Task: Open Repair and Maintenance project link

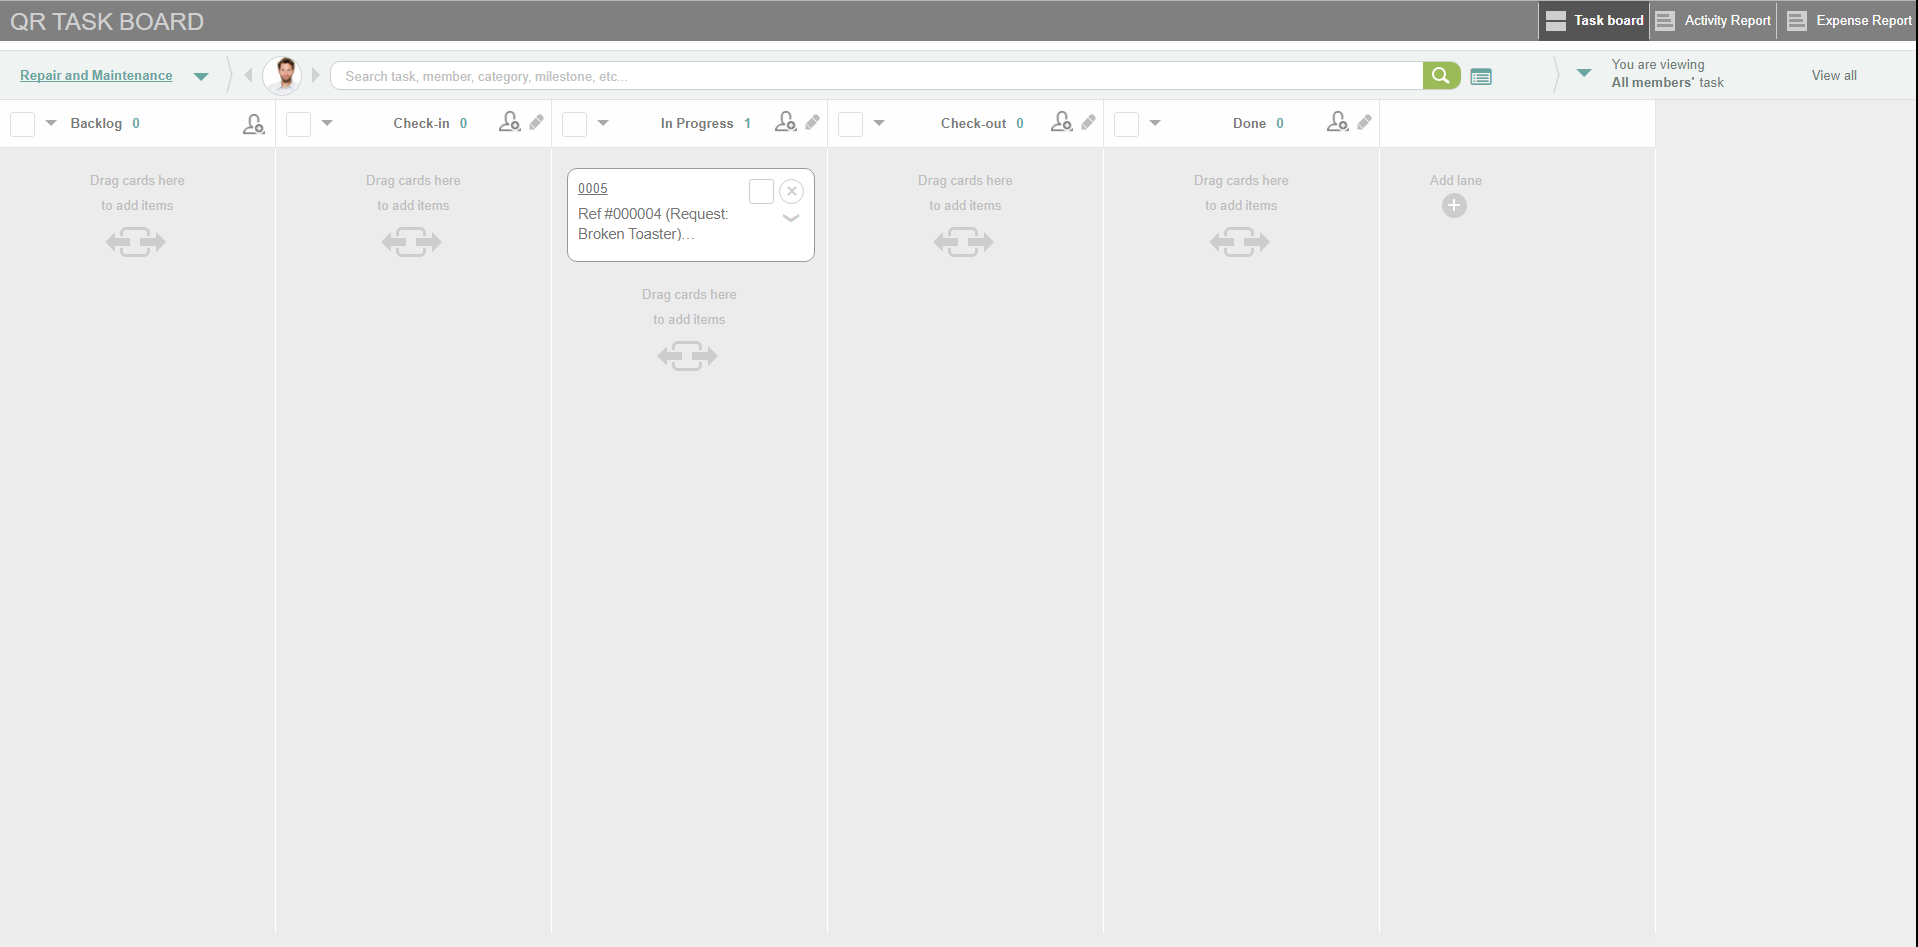Action: point(96,75)
